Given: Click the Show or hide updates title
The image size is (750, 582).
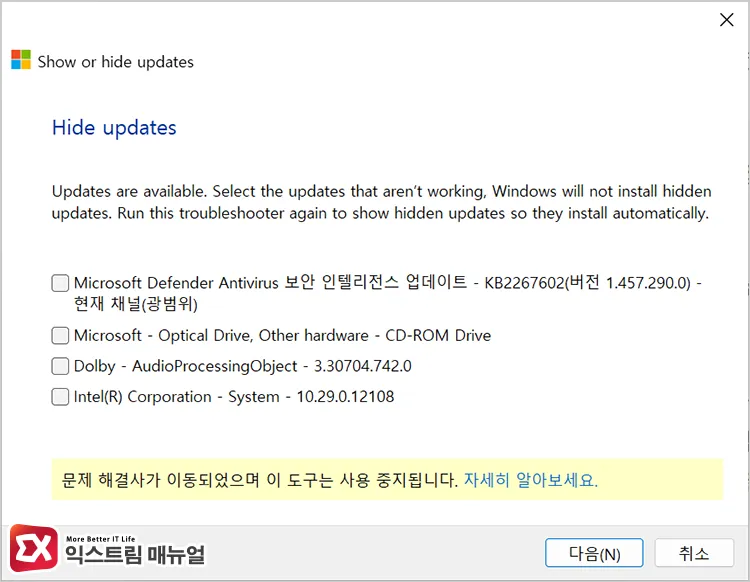Looking at the screenshot, I should pyautogui.click(x=116, y=62).
